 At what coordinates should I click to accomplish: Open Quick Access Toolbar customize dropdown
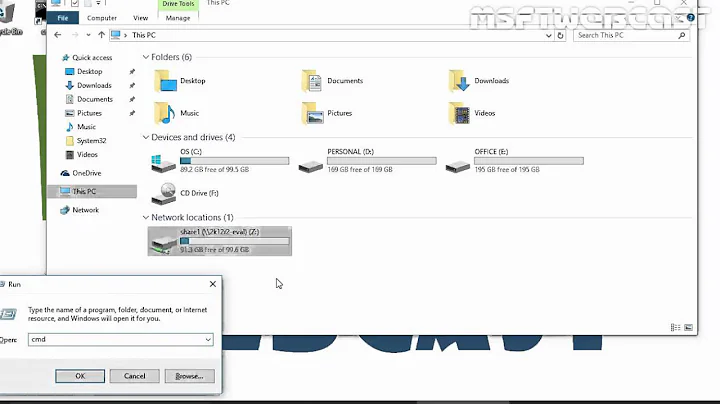[98, 4]
